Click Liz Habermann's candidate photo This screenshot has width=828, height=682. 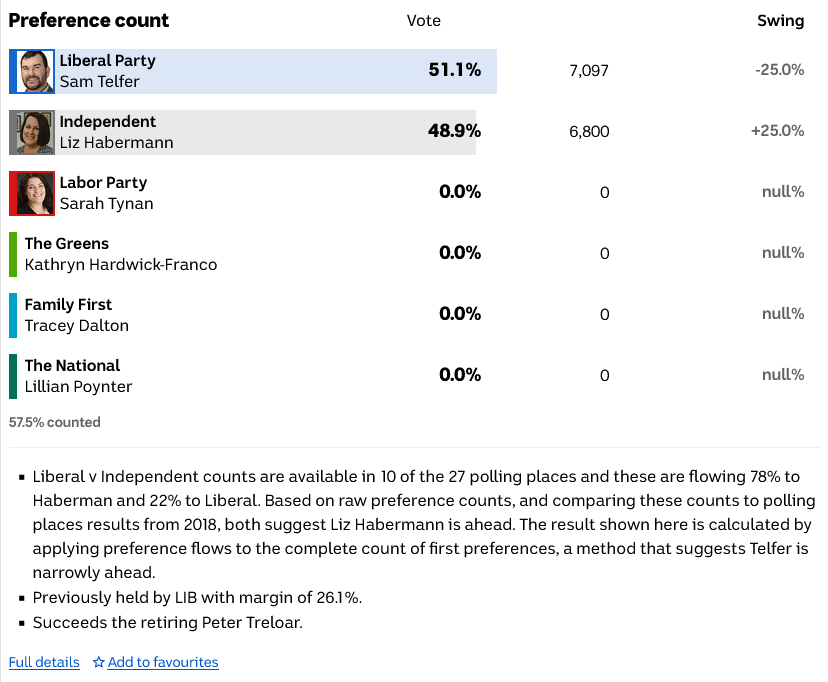(32, 132)
